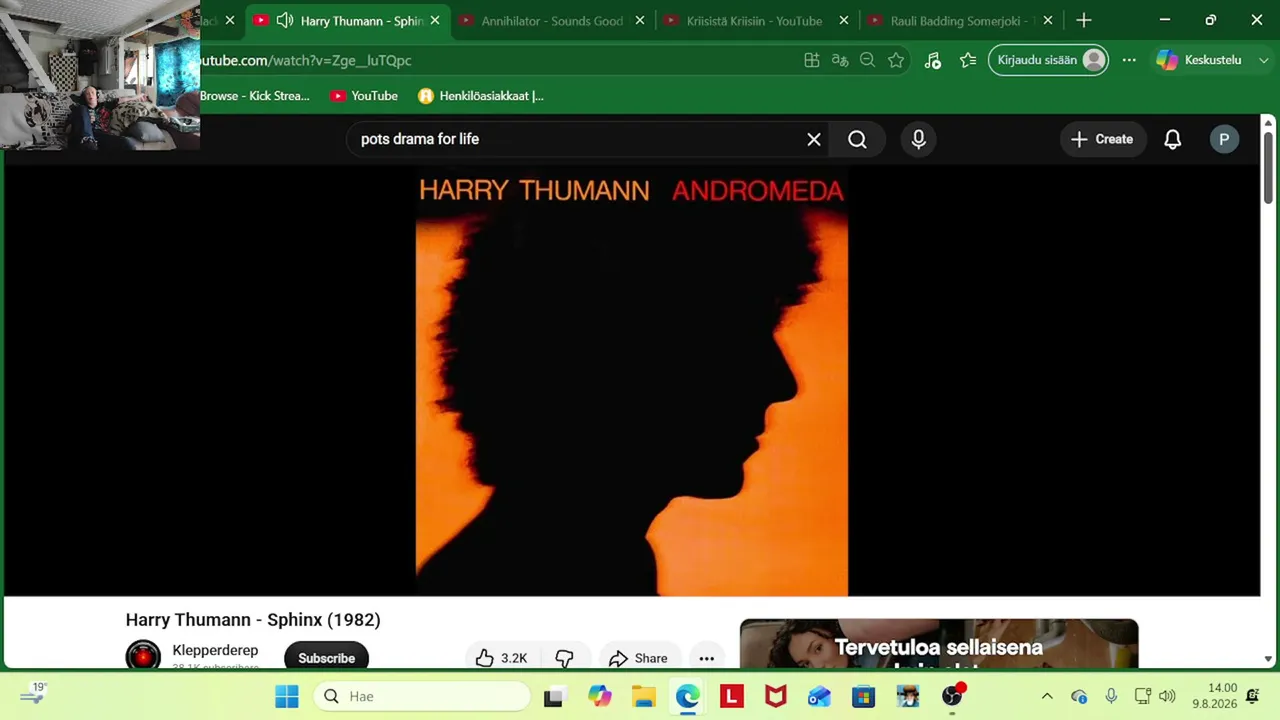Click the YouTube search magnifier button
Viewport: 1280px width, 720px height.
[x=857, y=139]
